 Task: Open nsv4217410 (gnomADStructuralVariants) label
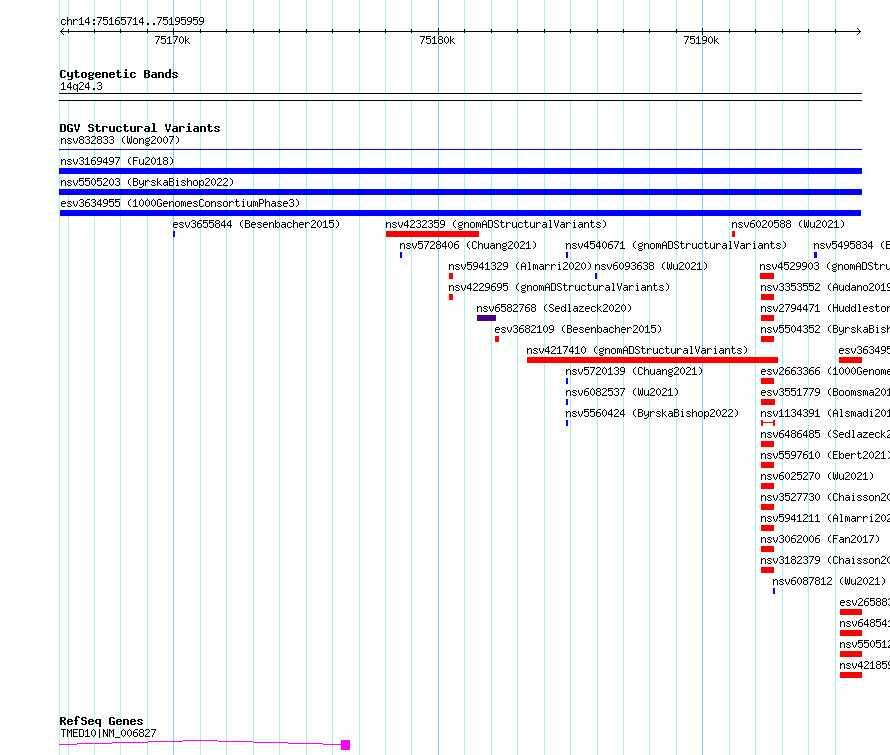click(x=637, y=350)
